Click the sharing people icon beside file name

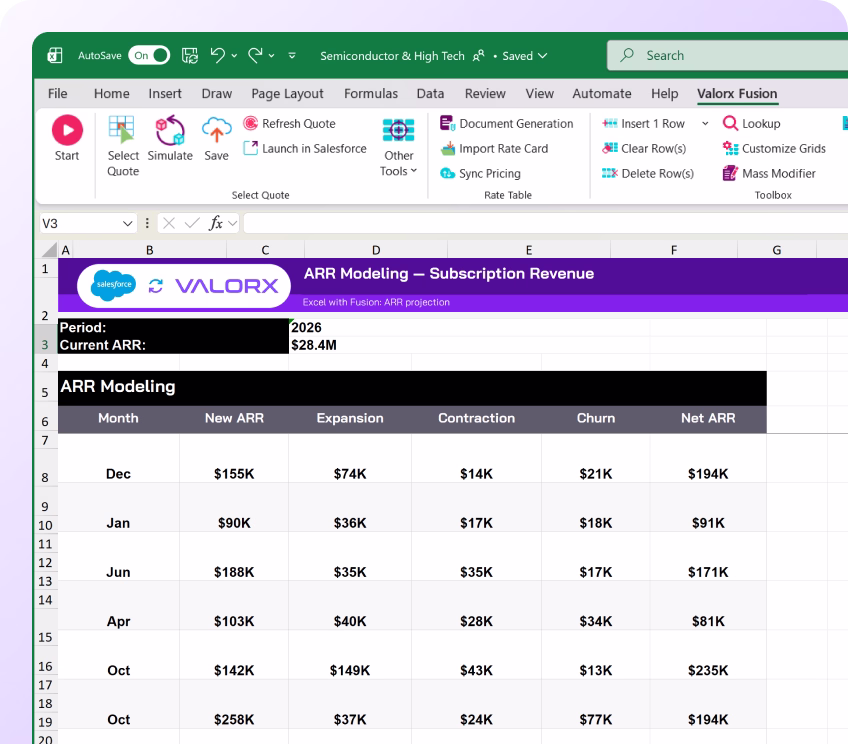pos(479,56)
